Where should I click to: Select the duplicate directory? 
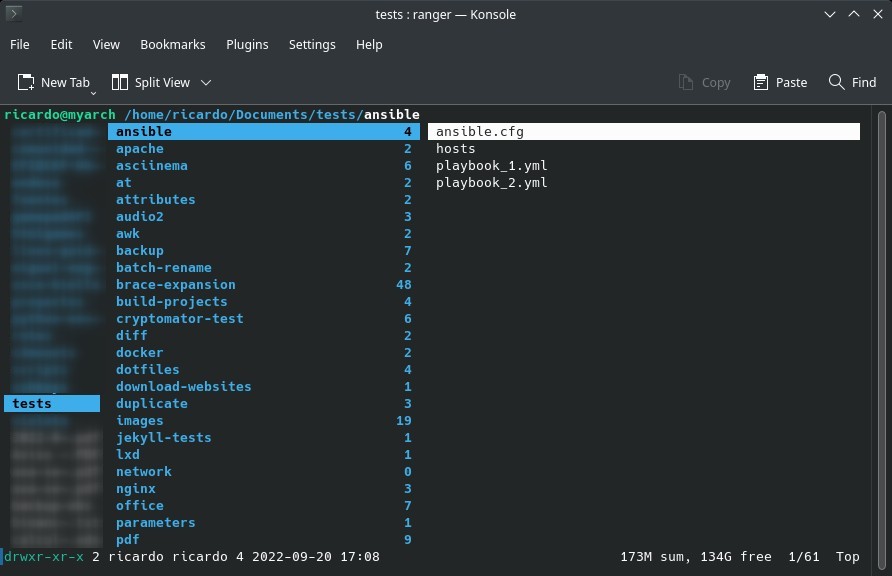coord(264,404)
